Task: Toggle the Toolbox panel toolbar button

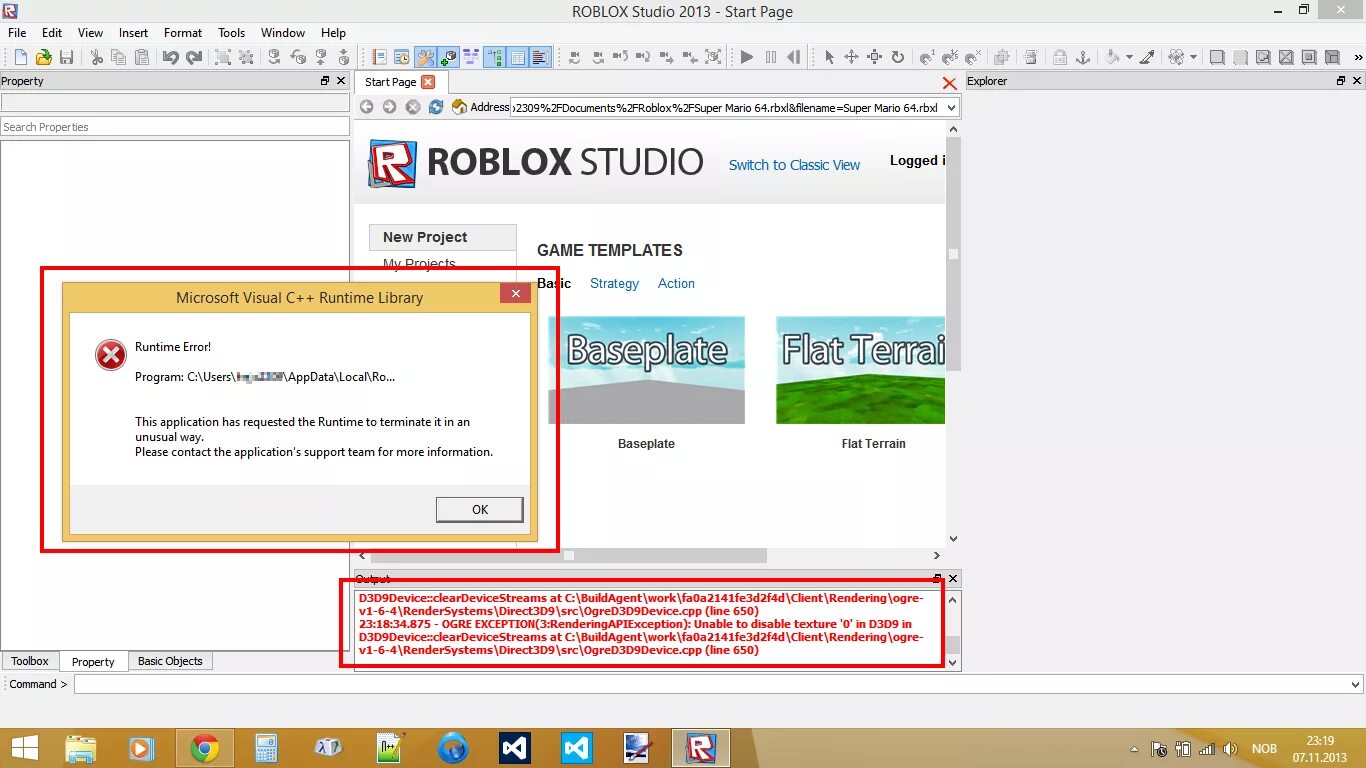Action: coord(424,58)
